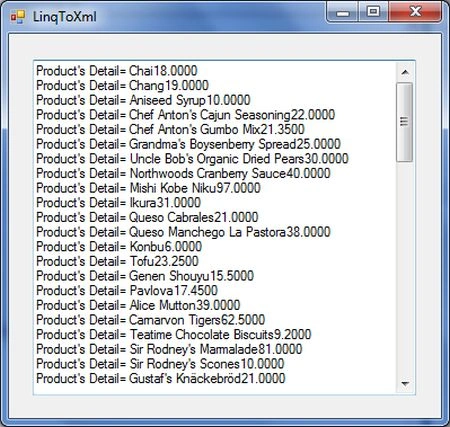The width and height of the screenshot is (450, 427).
Task: Click the vertical scrollbar thumb
Action: pyautogui.click(x=405, y=122)
